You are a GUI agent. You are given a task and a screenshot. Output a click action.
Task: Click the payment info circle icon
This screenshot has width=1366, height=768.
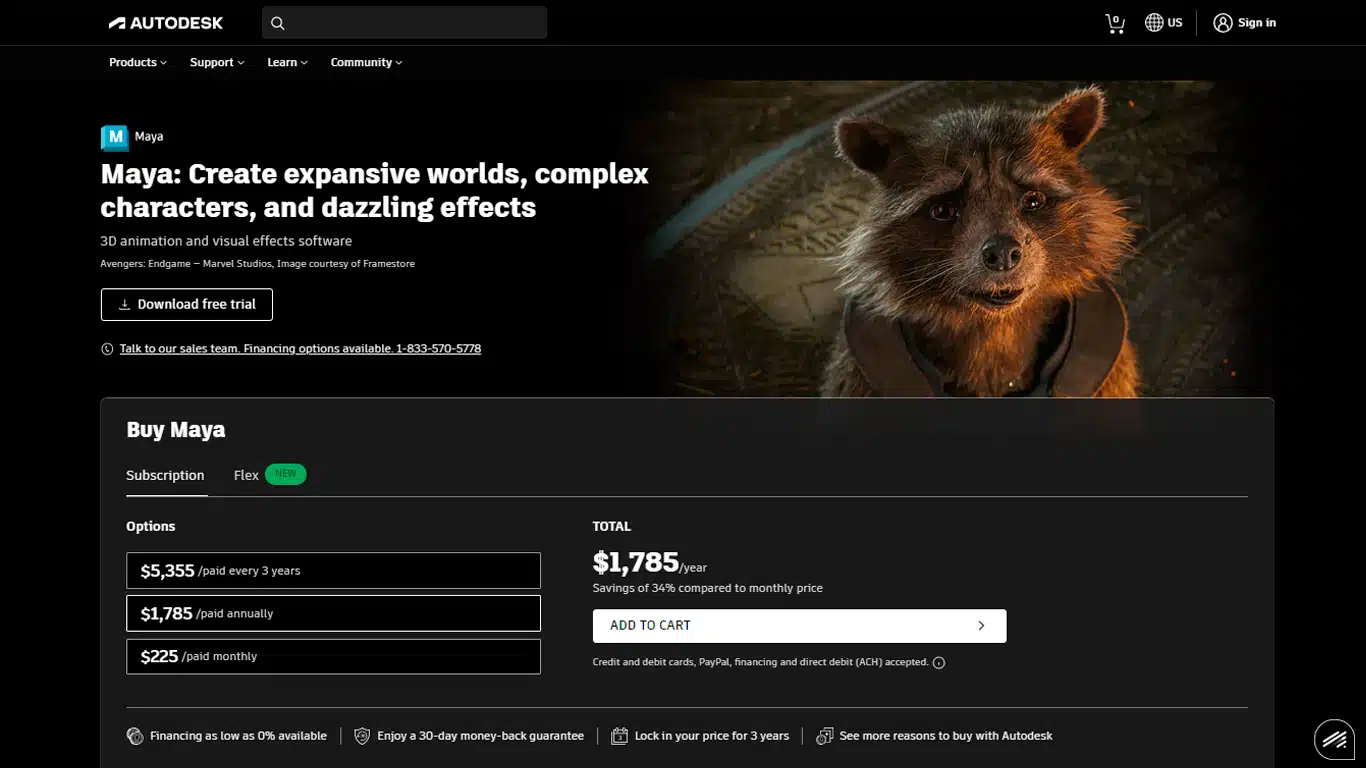[939, 662]
